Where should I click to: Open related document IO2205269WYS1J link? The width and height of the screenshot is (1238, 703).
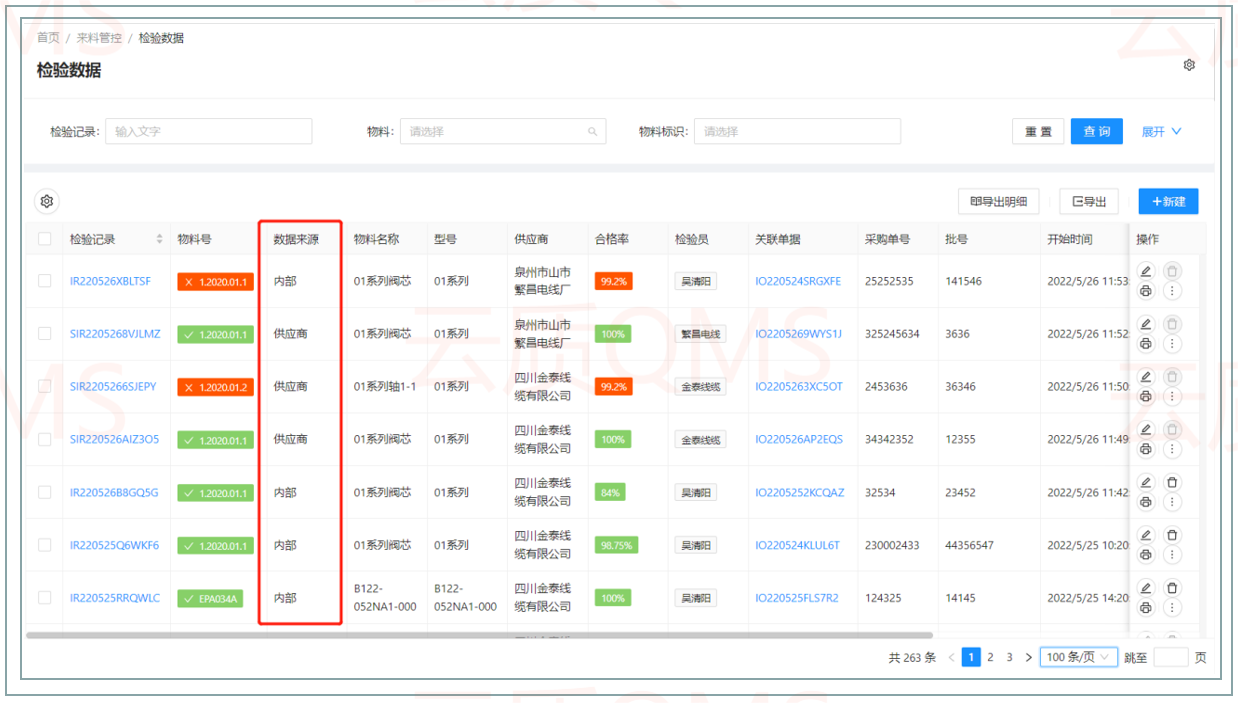(798, 334)
